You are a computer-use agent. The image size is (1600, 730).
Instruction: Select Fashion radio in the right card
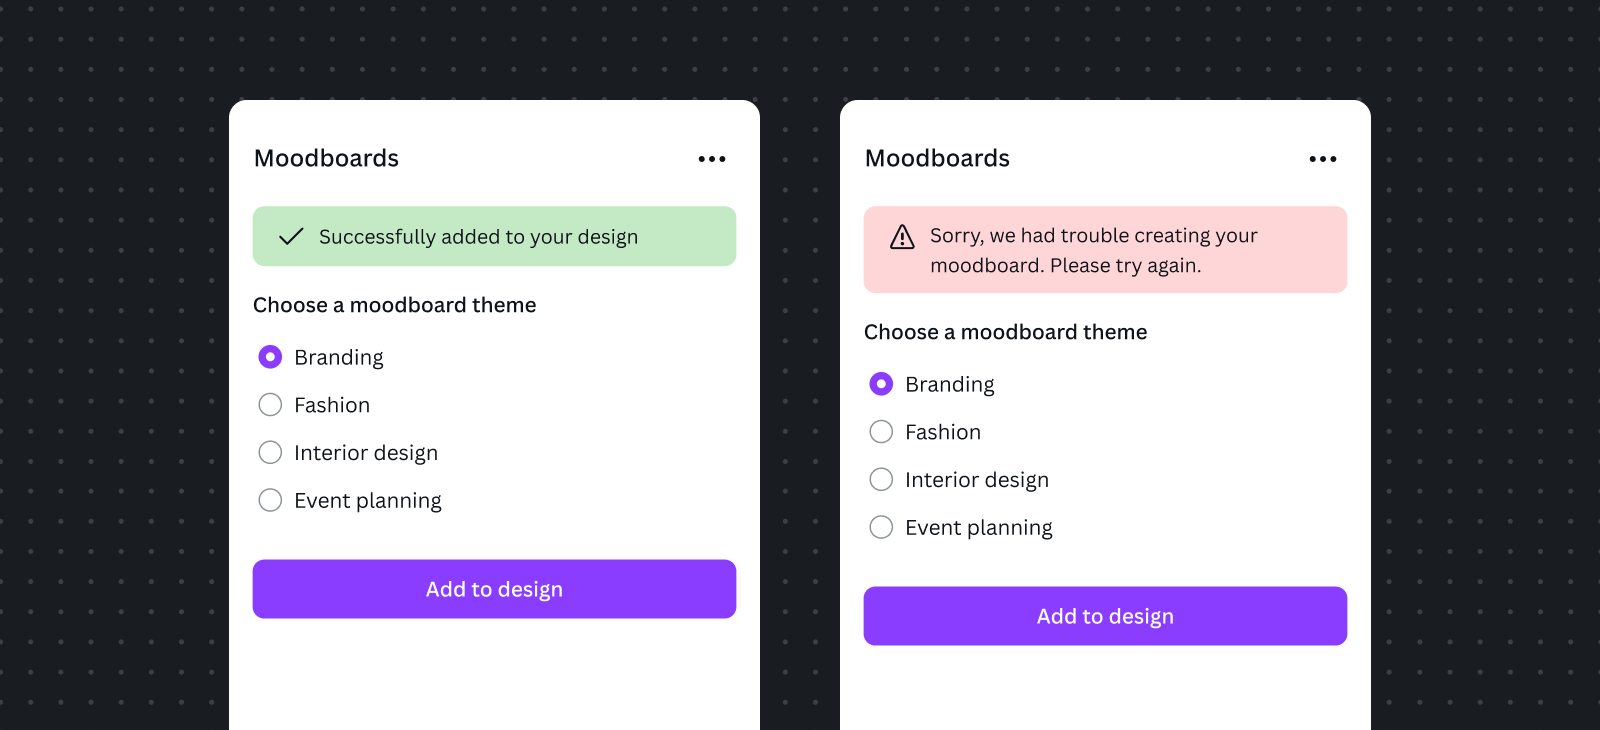(x=881, y=432)
